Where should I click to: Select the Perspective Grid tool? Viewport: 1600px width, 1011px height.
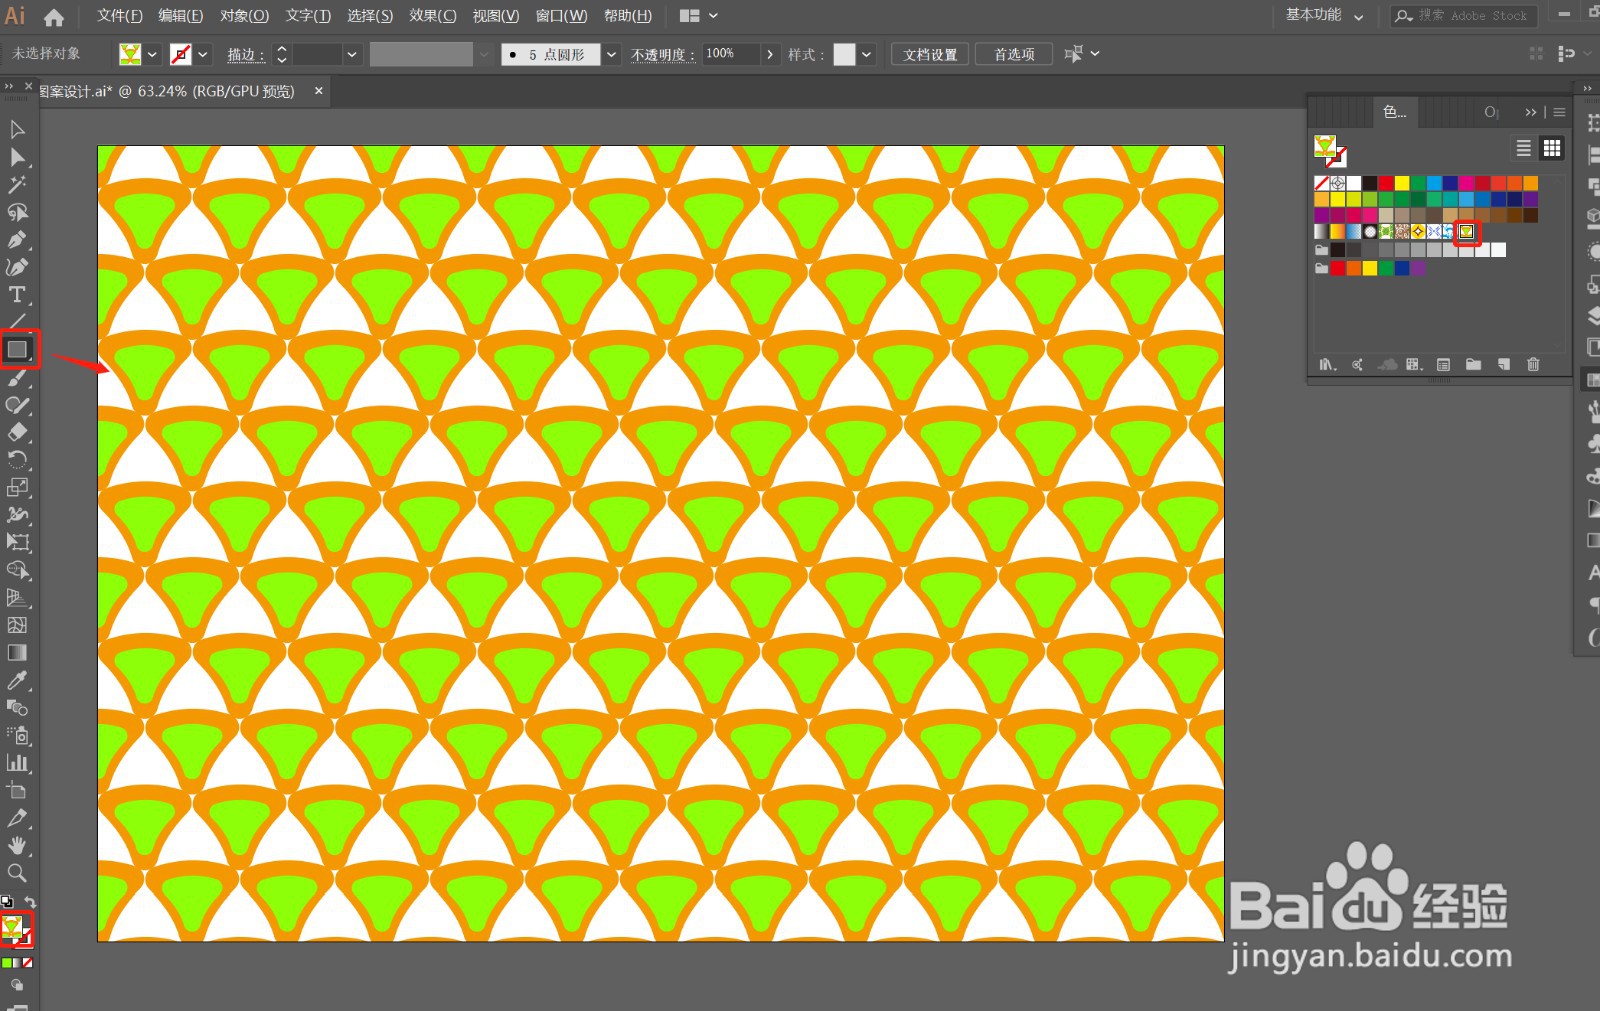point(17,598)
